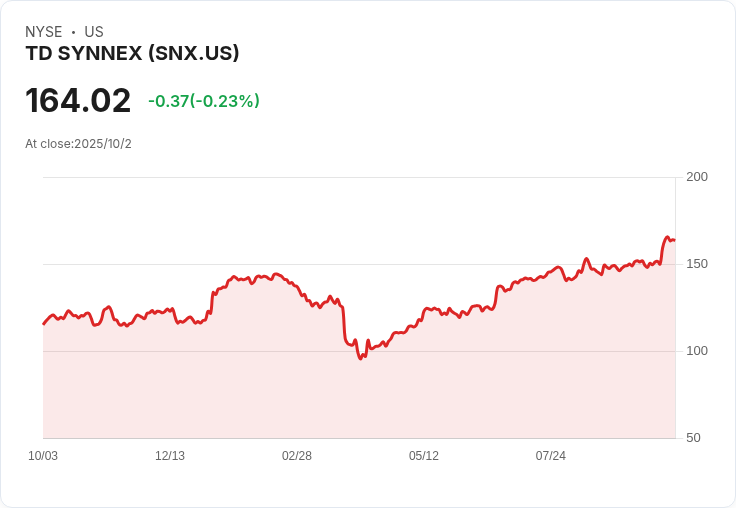
Task: Click the chart's lowest dip near 100
Action: click(360, 358)
